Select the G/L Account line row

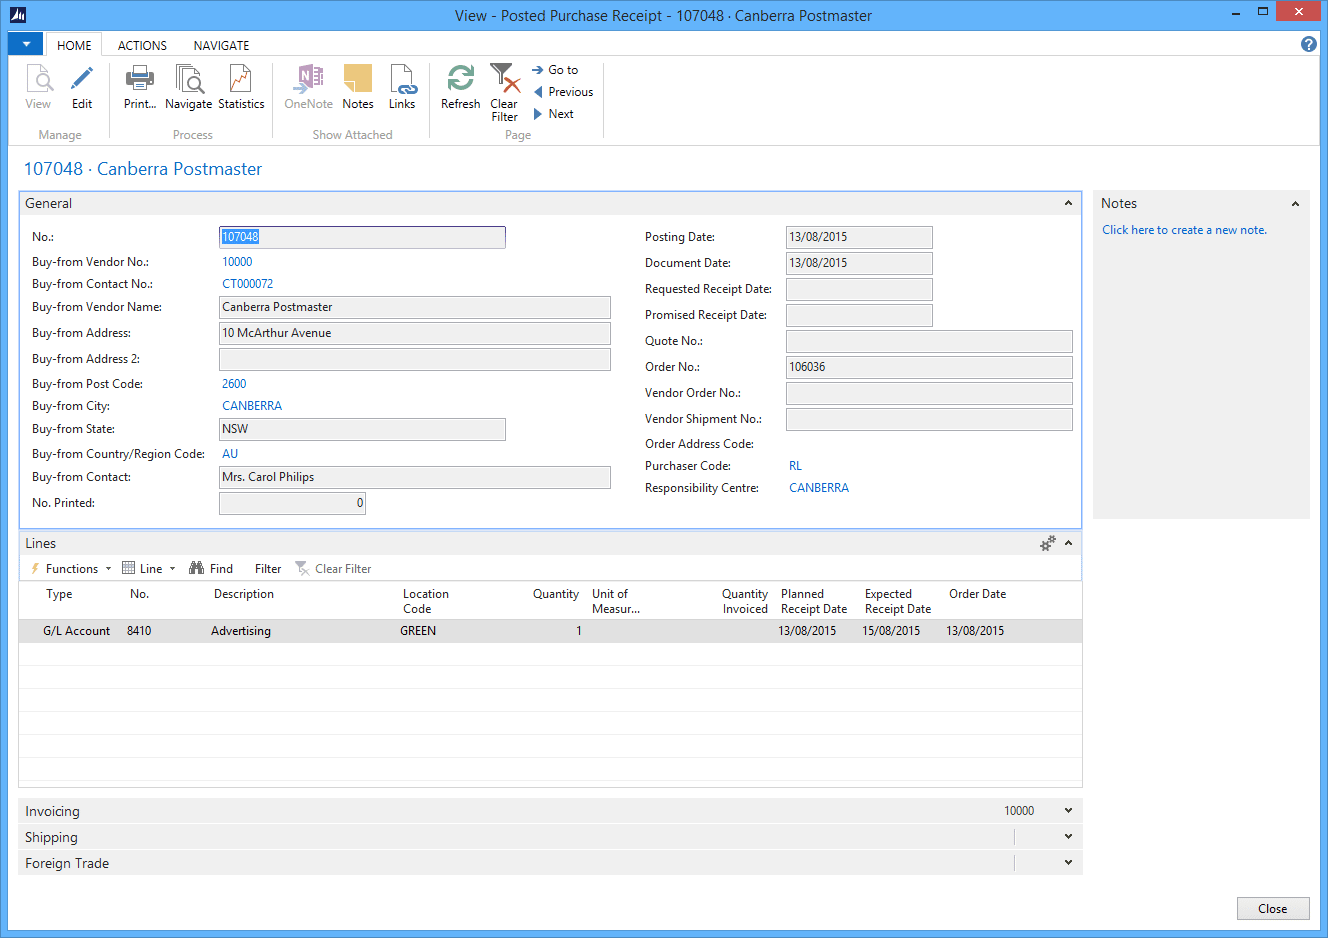[x=550, y=631]
